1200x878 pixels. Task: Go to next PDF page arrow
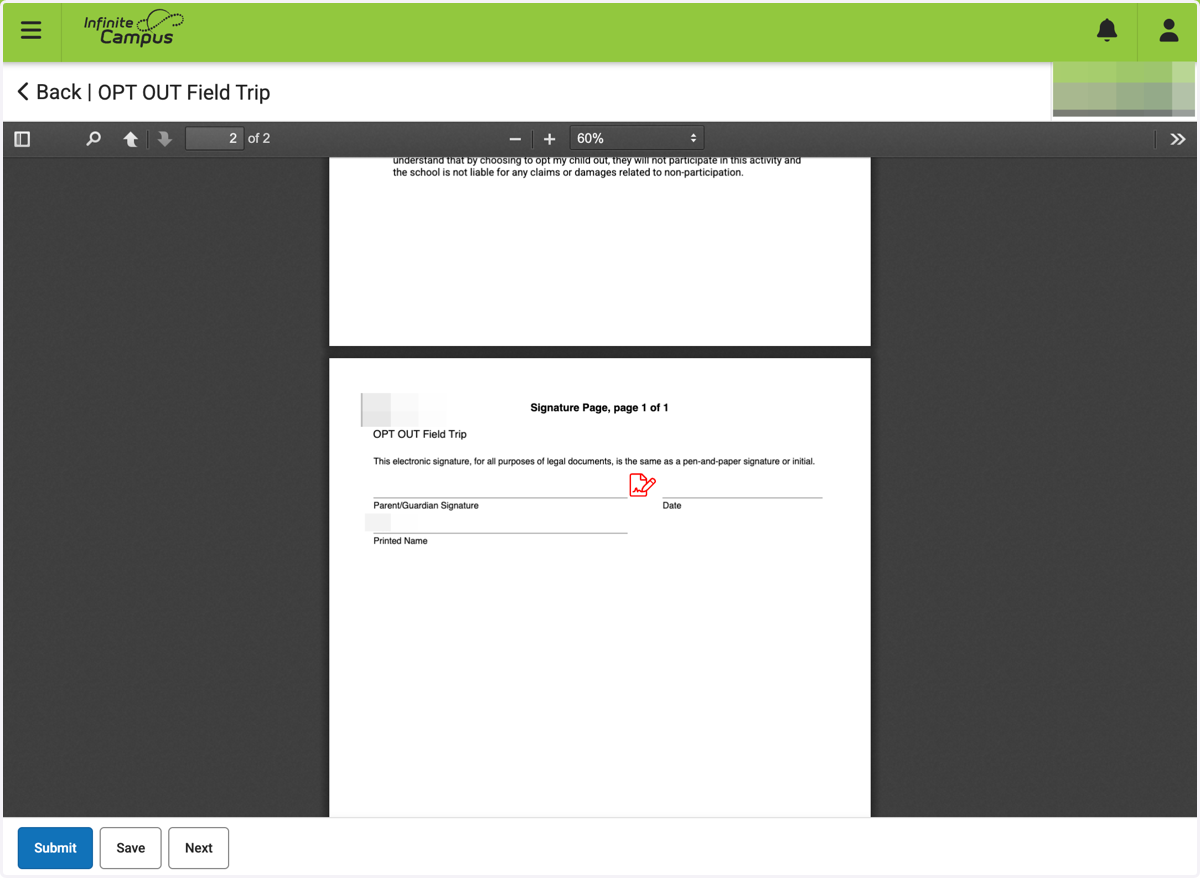point(165,139)
